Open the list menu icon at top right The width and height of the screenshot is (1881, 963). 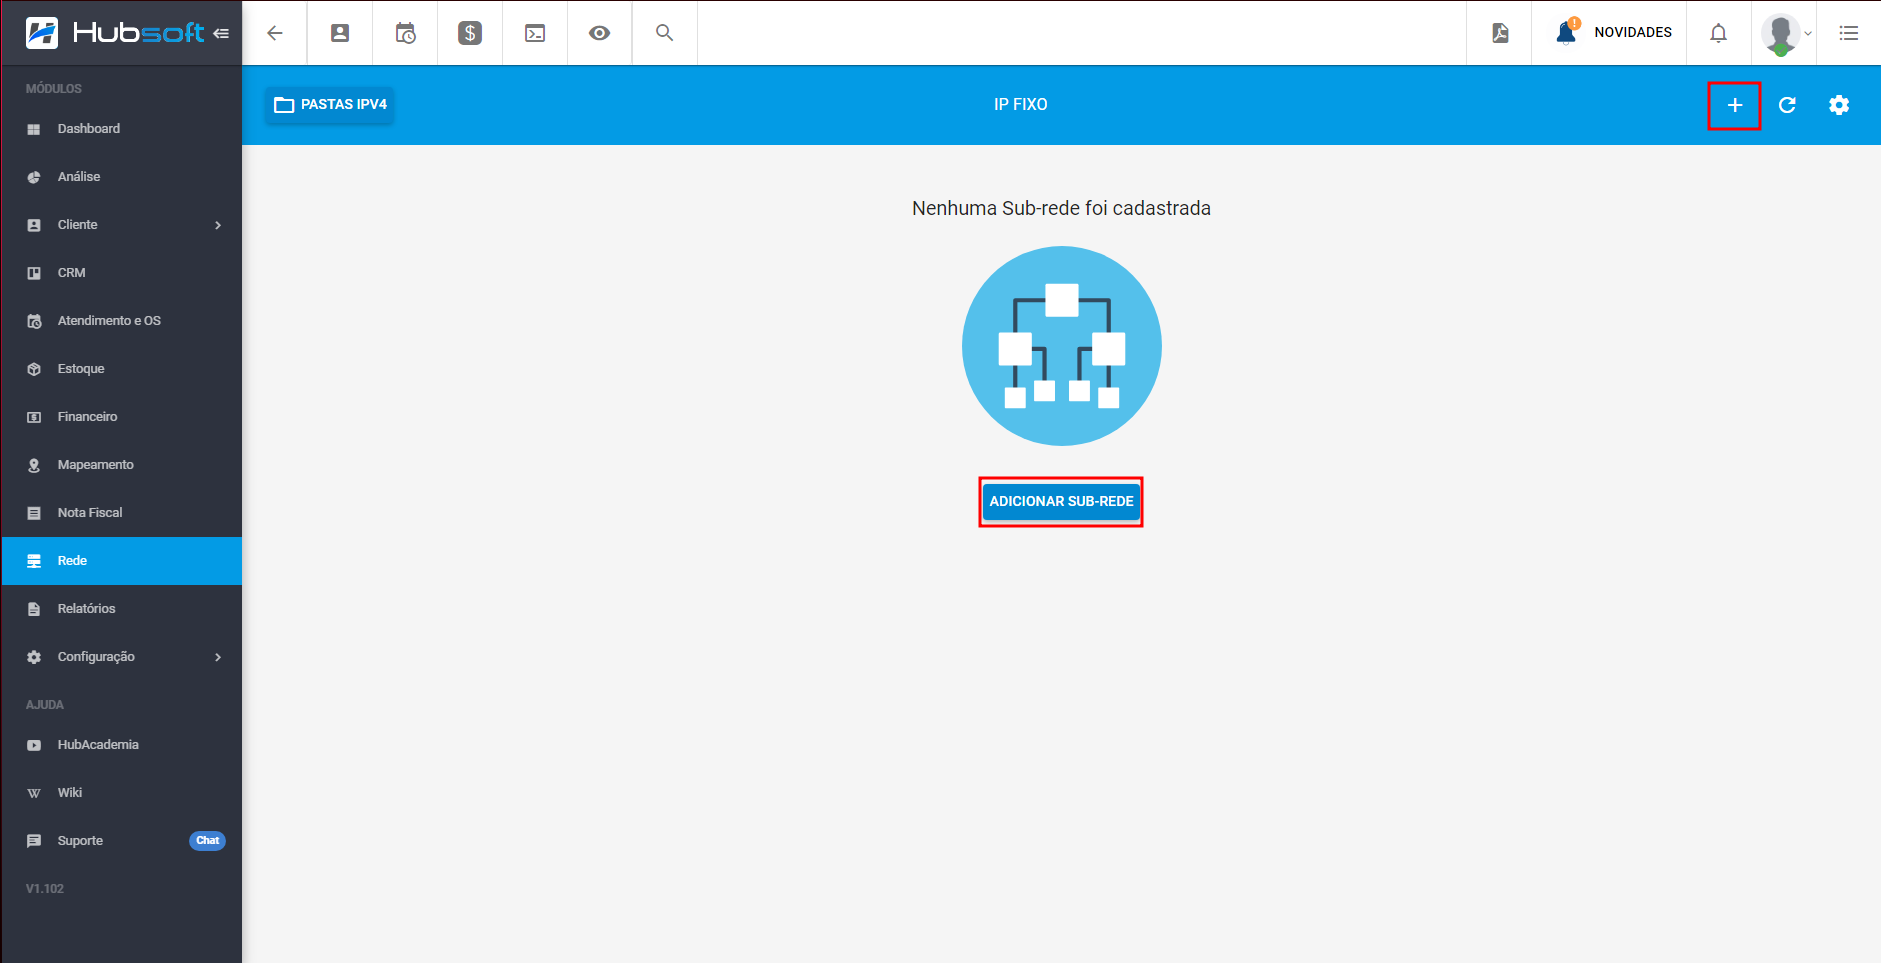pyautogui.click(x=1849, y=33)
